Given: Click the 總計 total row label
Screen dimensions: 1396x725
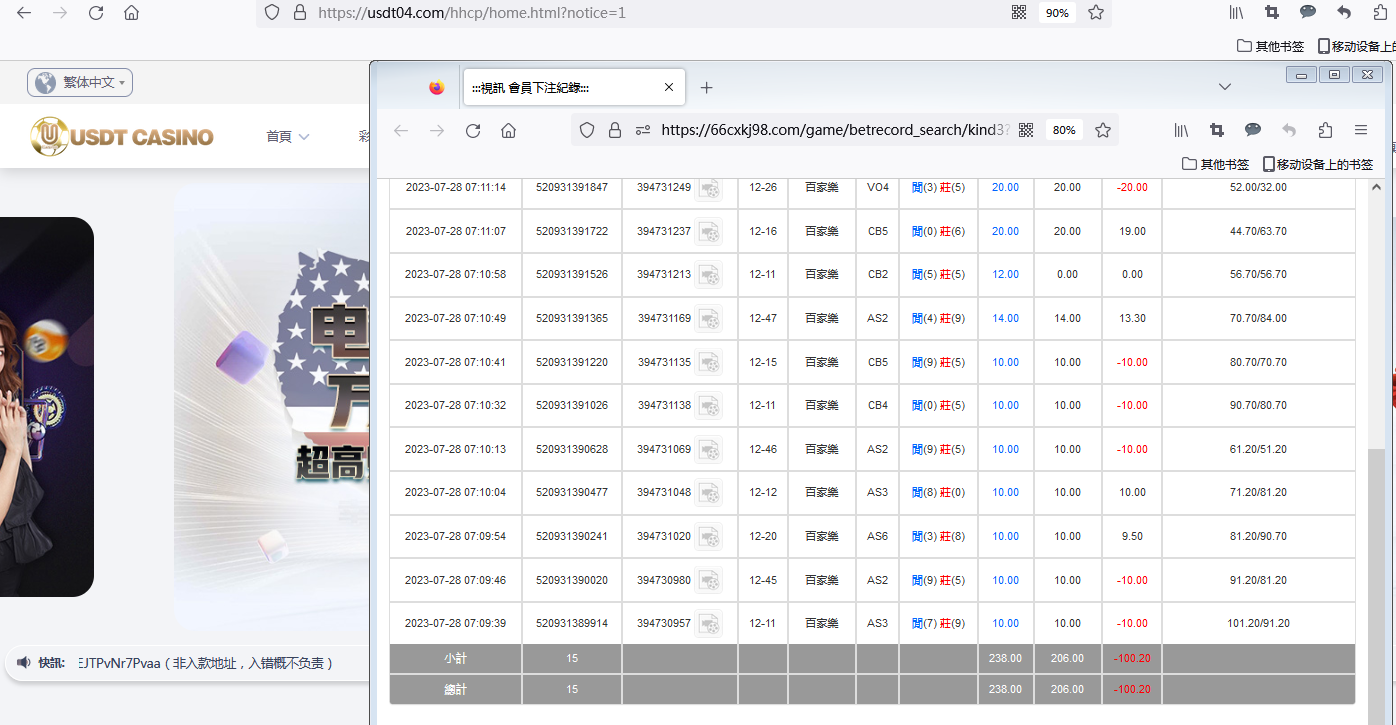Looking at the screenshot, I should pos(455,690).
